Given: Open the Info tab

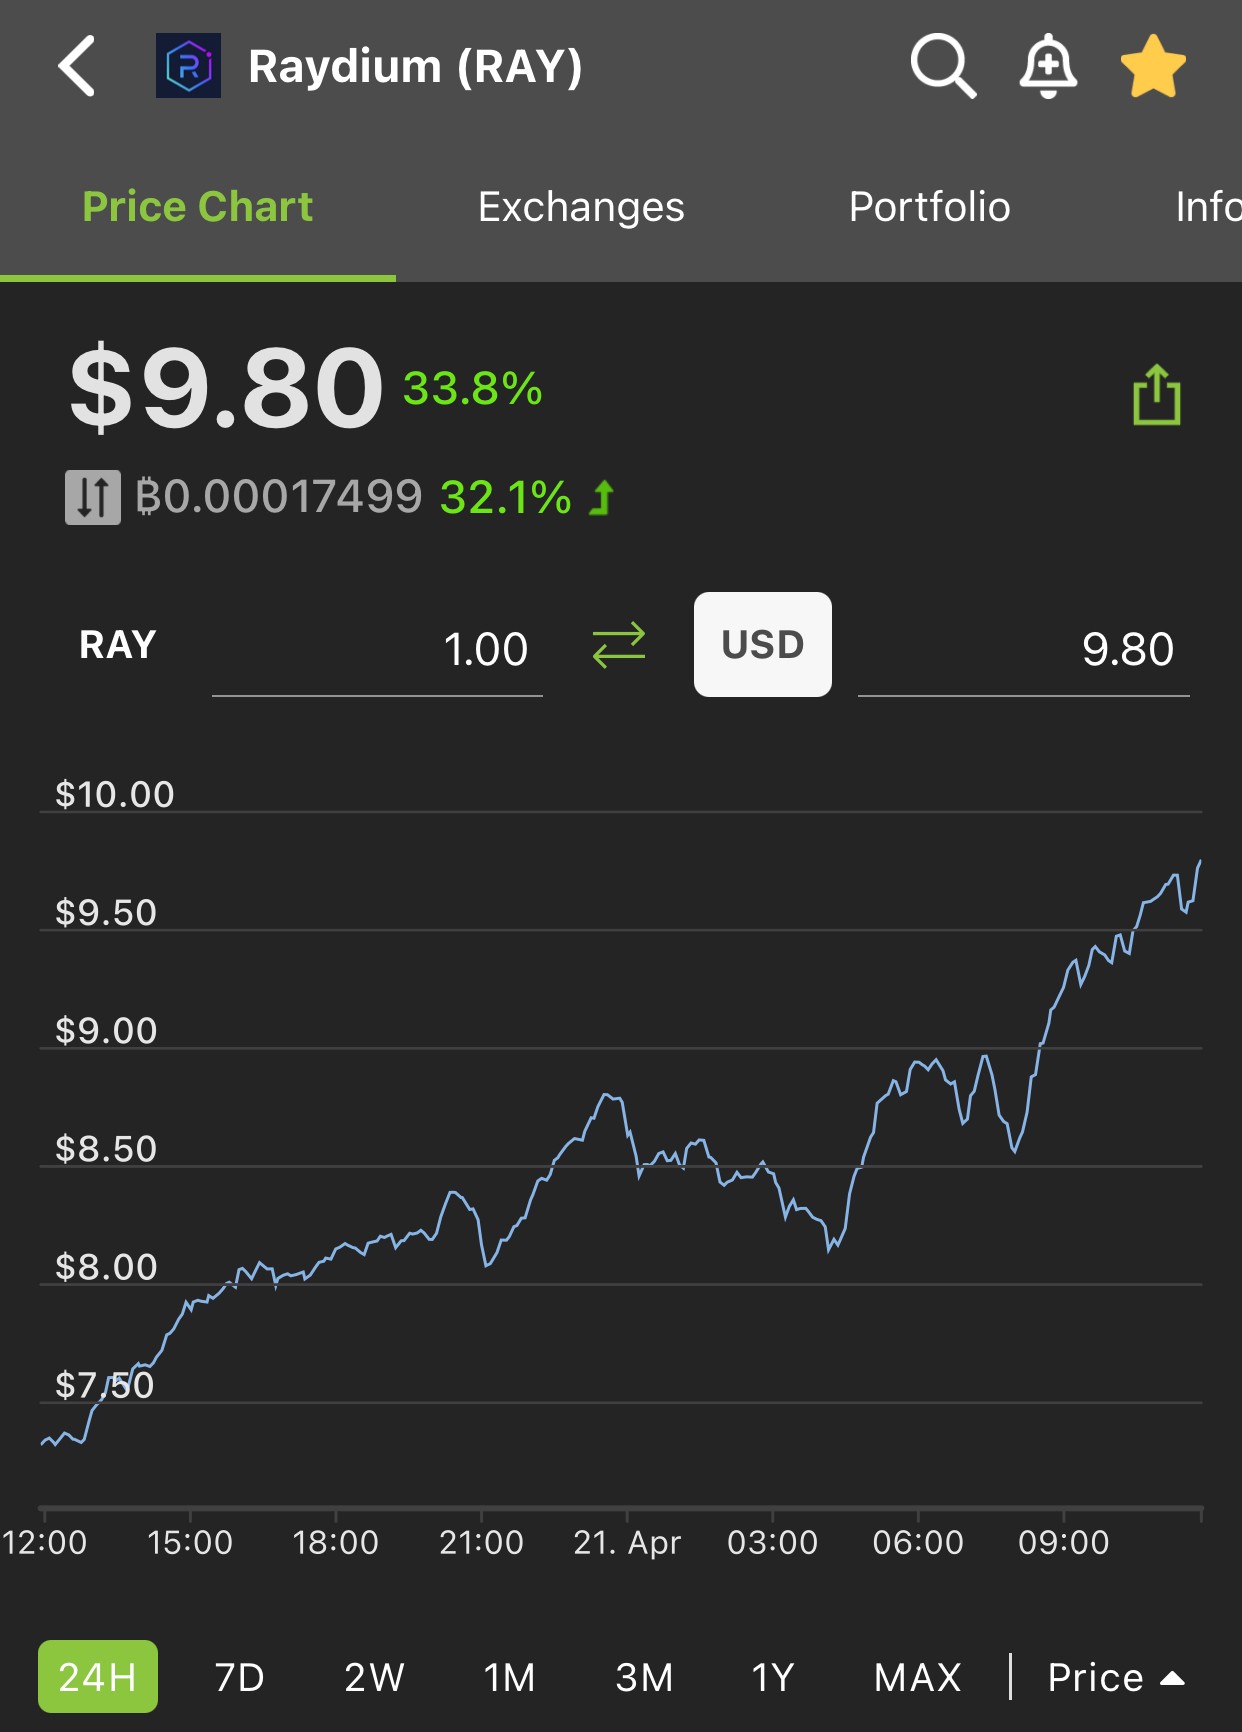Looking at the screenshot, I should pyautogui.click(x=1208, y=207).
